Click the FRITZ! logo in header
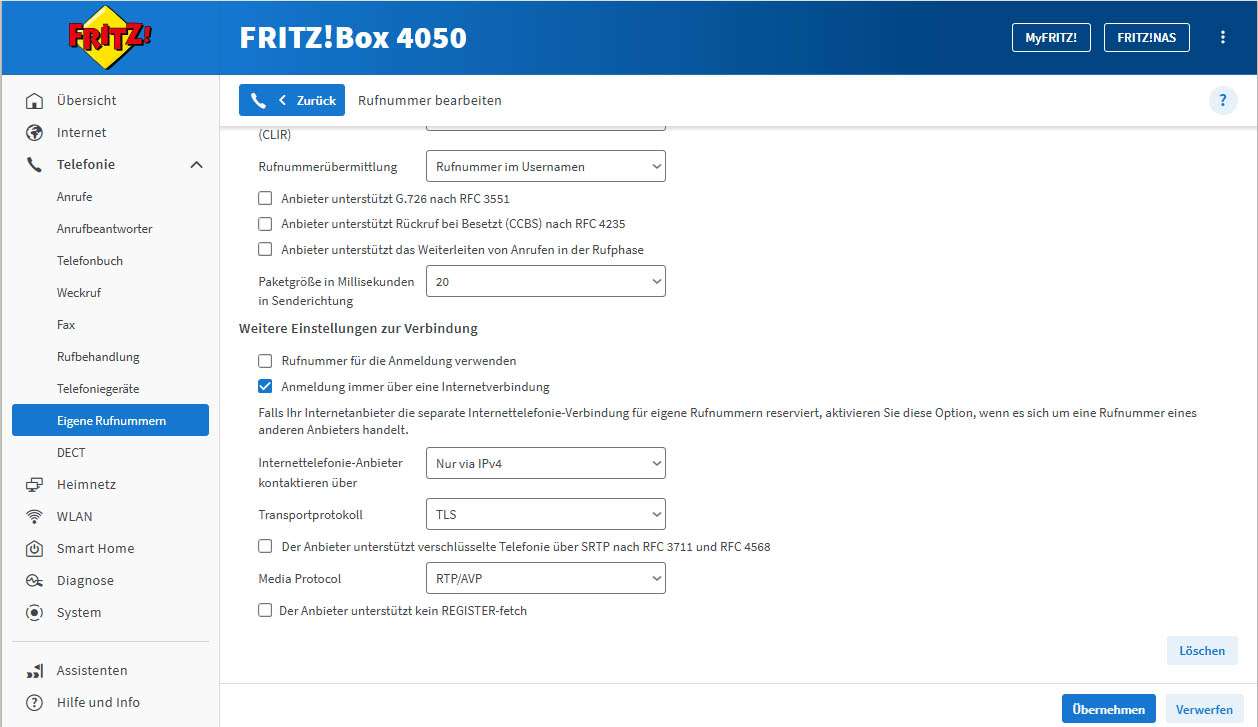This screenshot has width=1258, height=727. 110,38
